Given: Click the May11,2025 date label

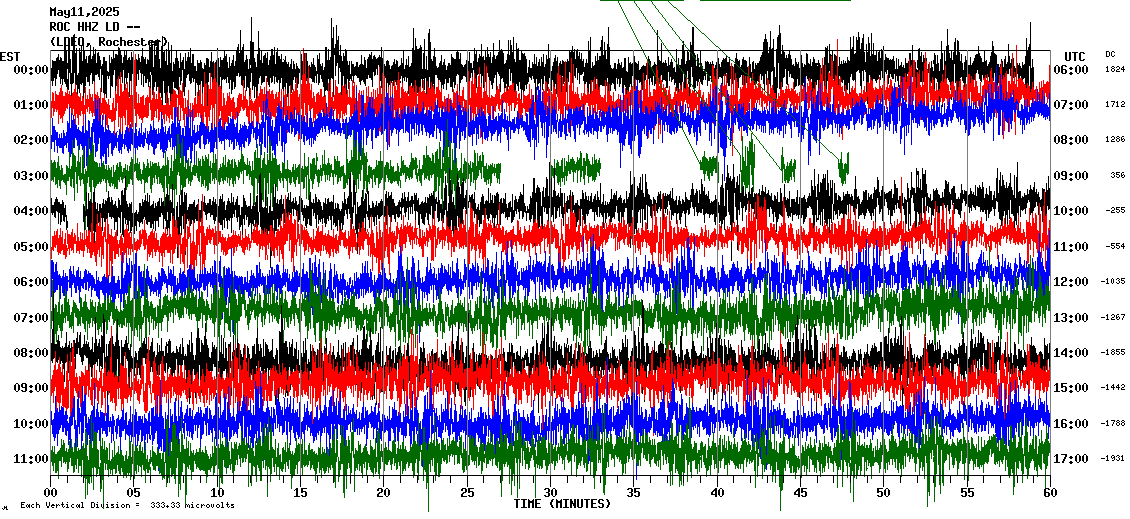Looking at the screenshot, I should 84,12.
